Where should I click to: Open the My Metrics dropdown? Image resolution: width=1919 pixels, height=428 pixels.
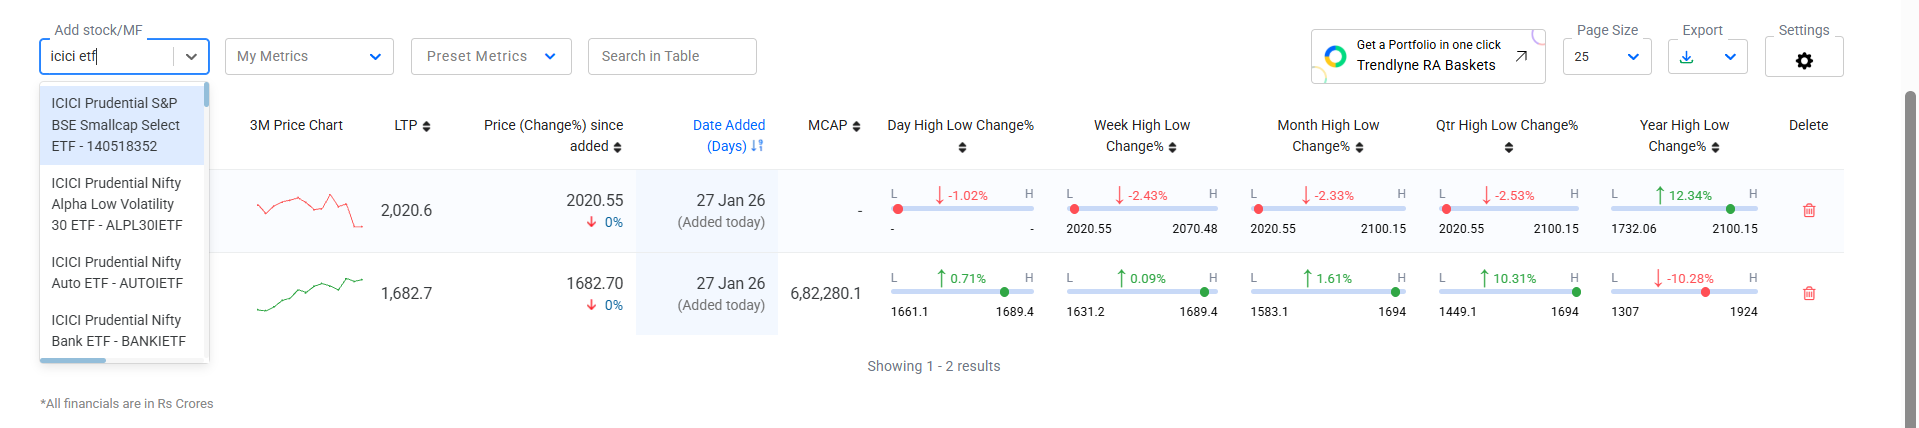(x=309, y=57)
